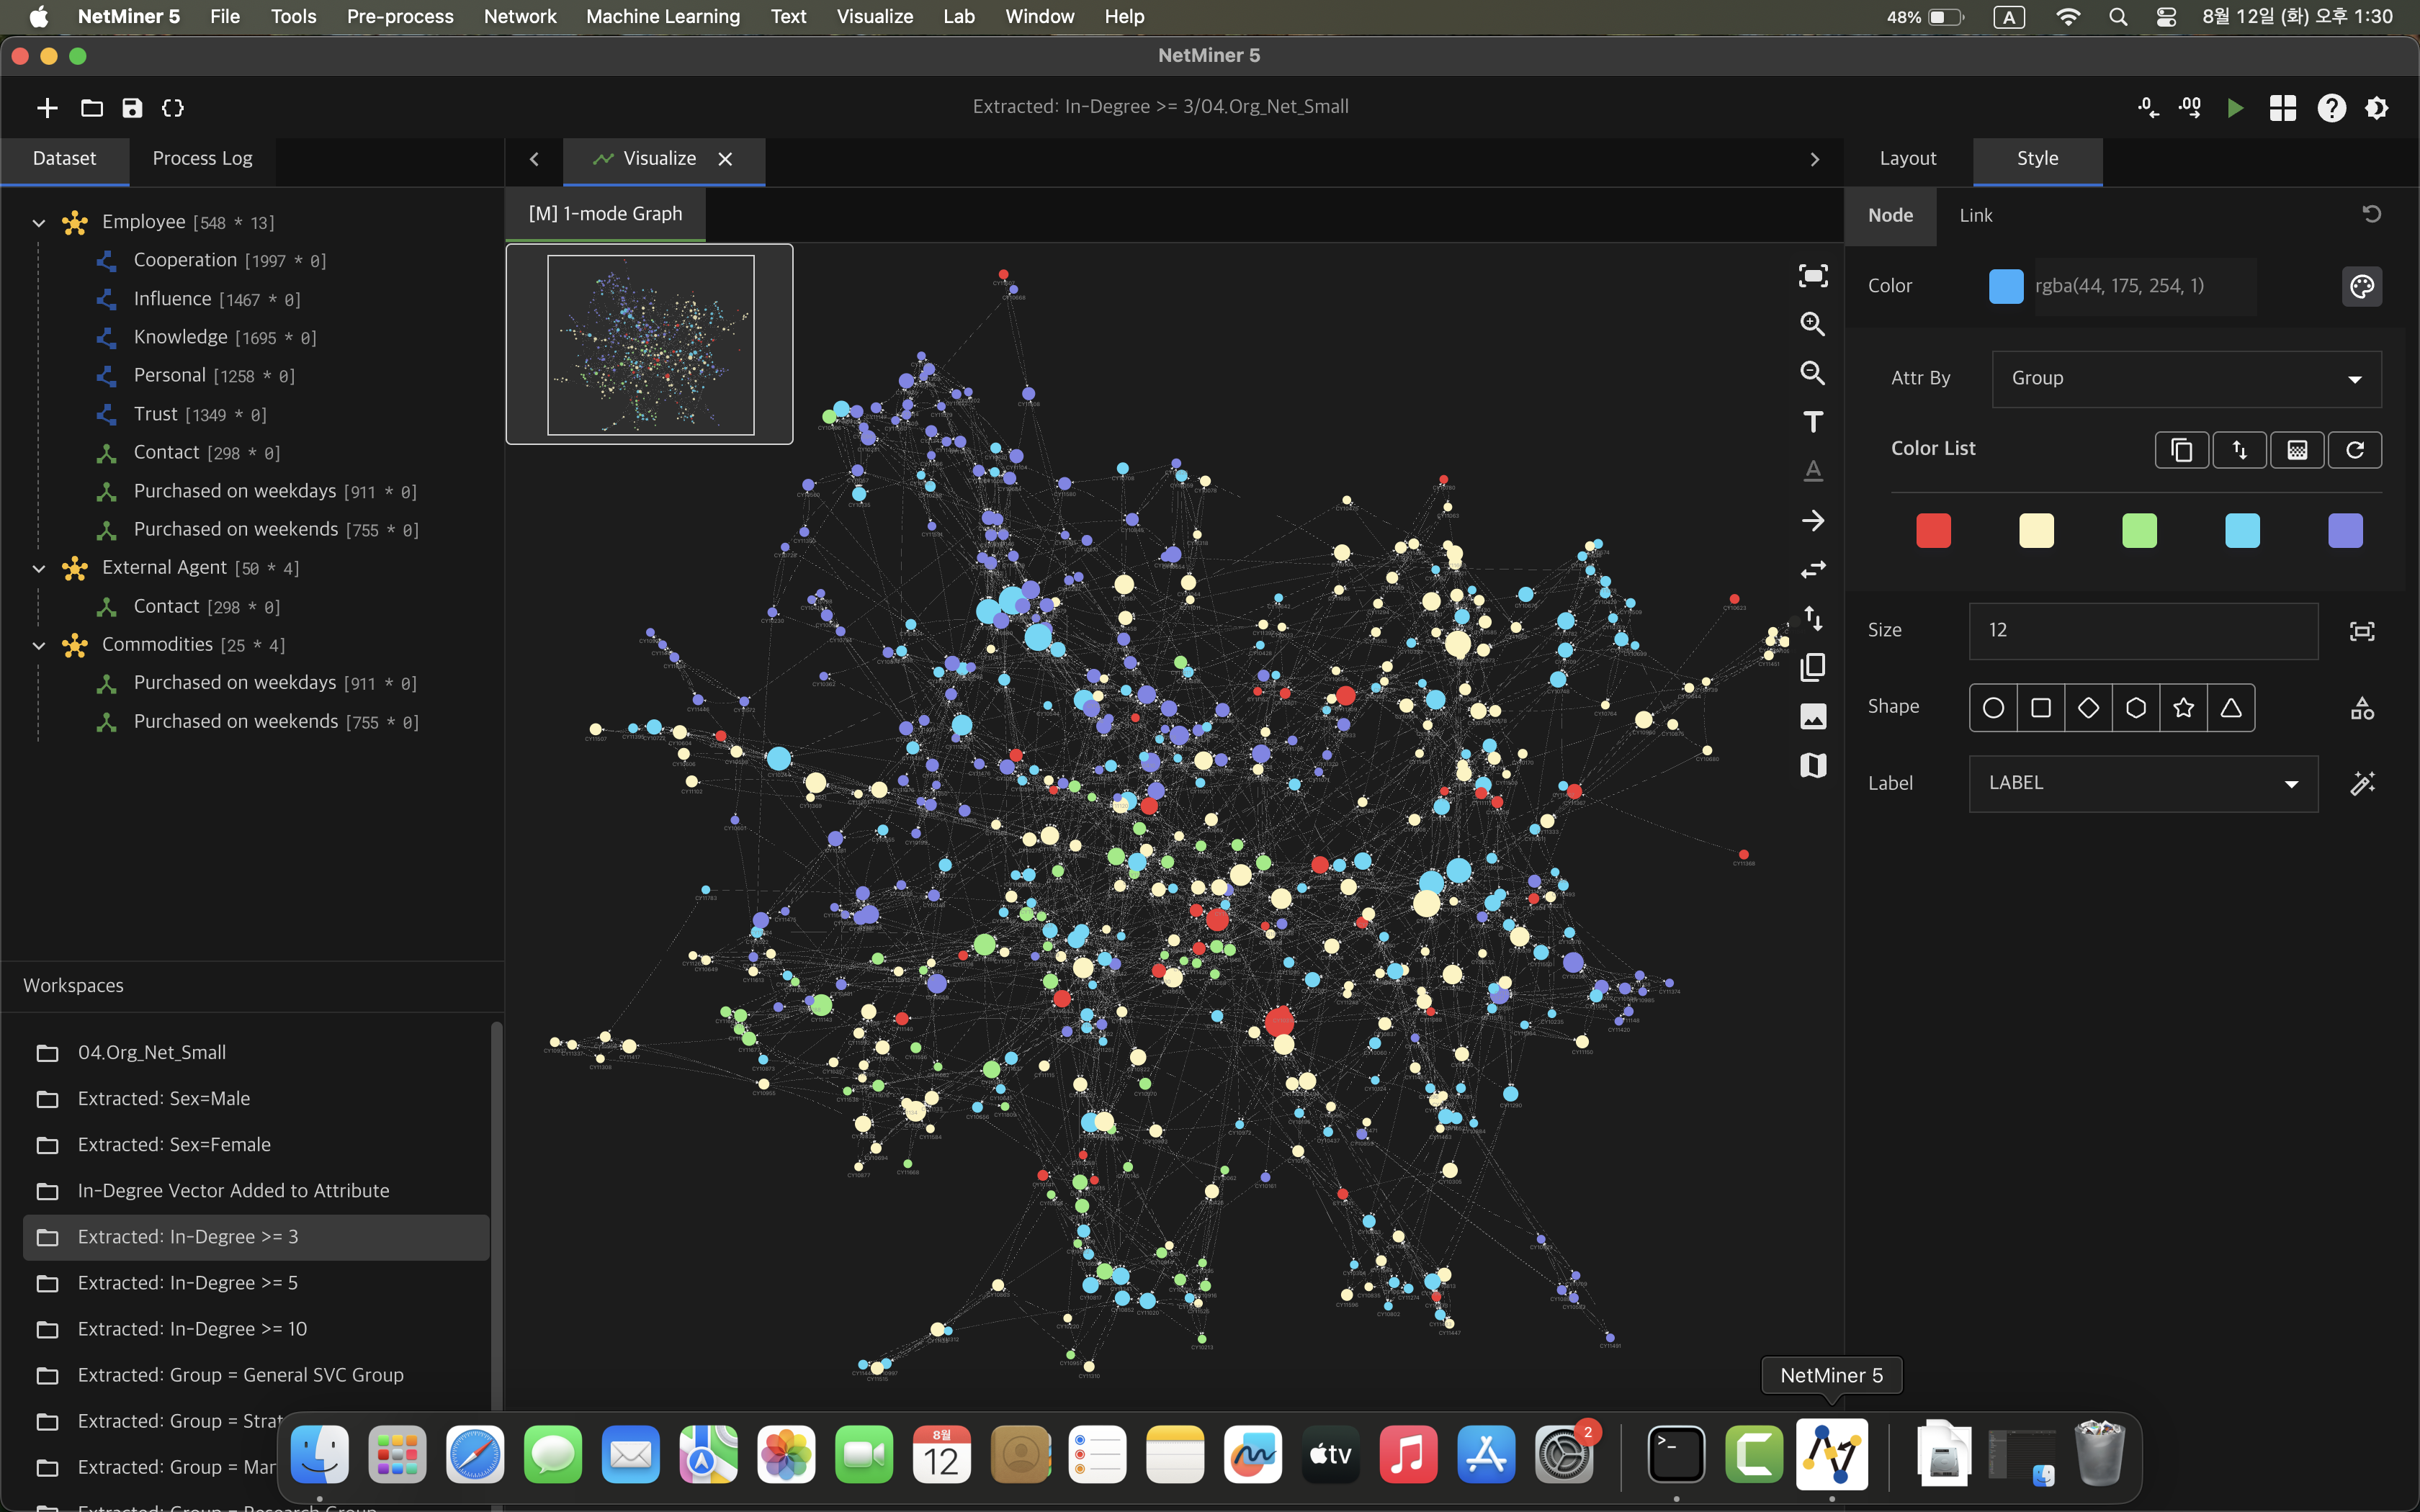Viewport: 2420px width, 1512px height.
Task: Collapse the Commodities tree node
Action: coord(39,645)
